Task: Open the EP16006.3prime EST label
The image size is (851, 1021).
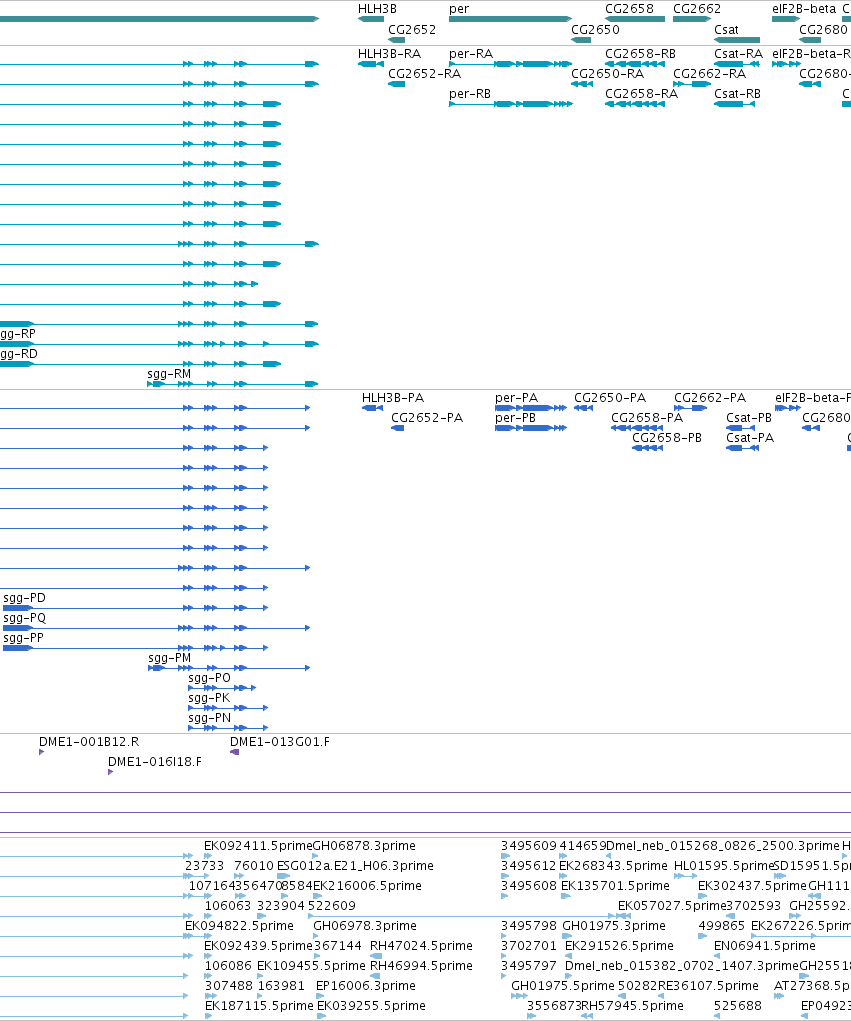Action: coord(366,986)
